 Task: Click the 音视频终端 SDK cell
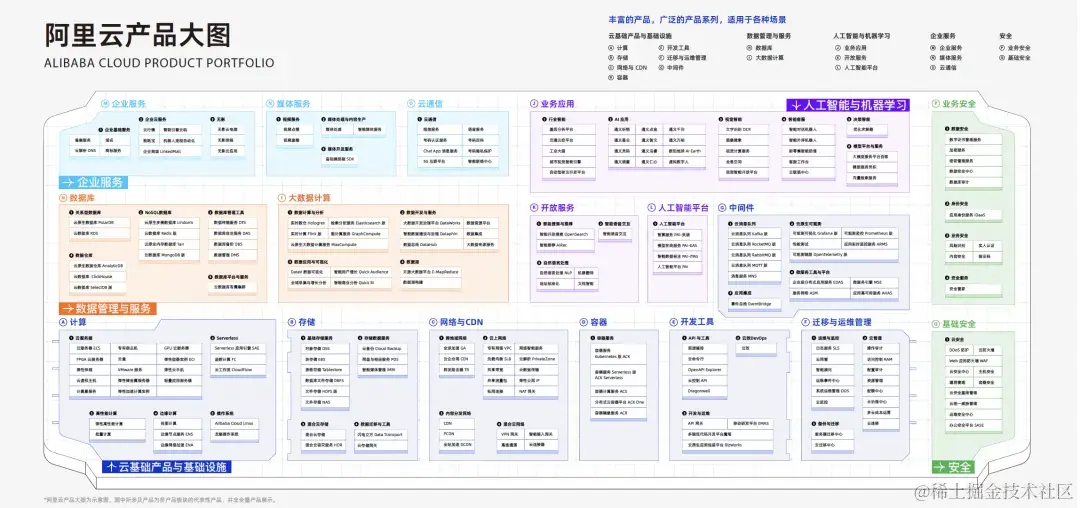pyautogui.click(x=339, y=159)
